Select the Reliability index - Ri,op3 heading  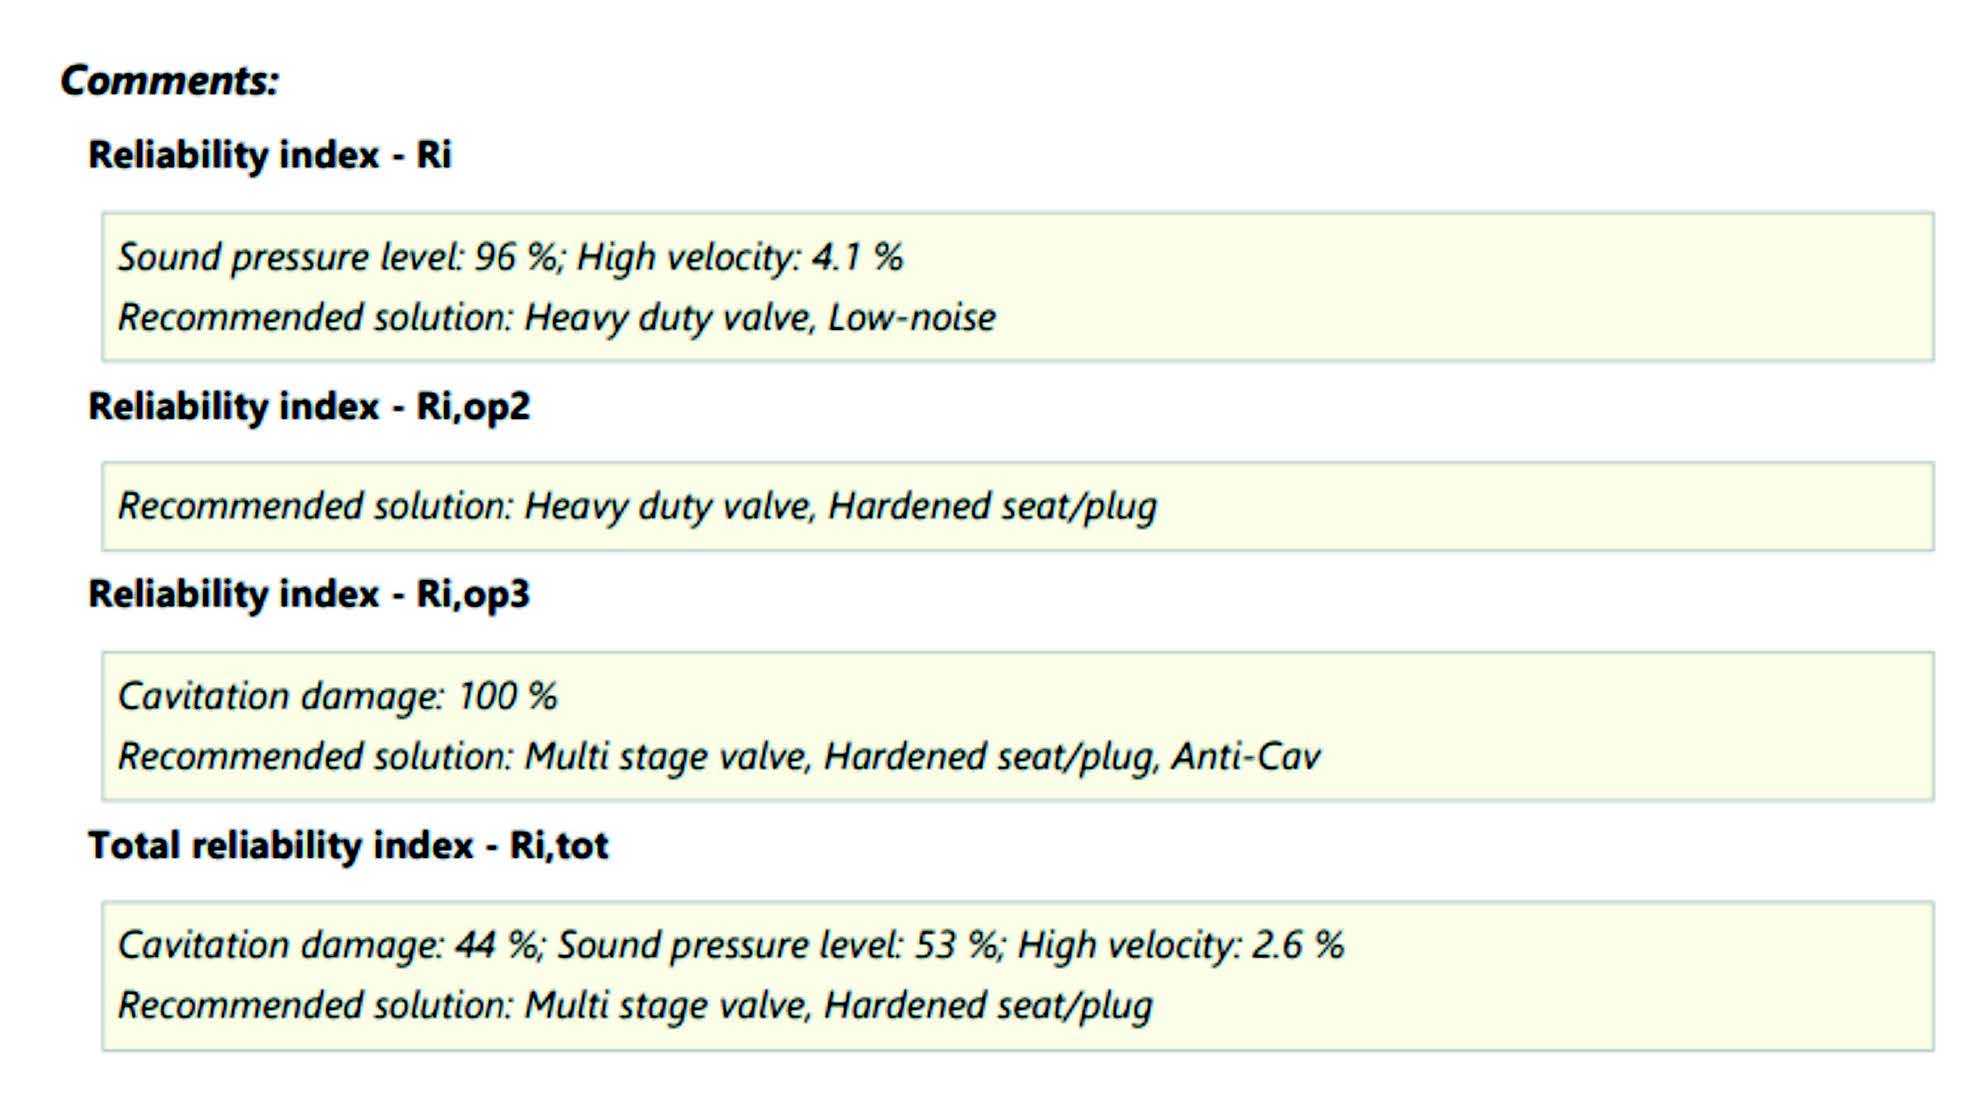[x=309, y=595]
